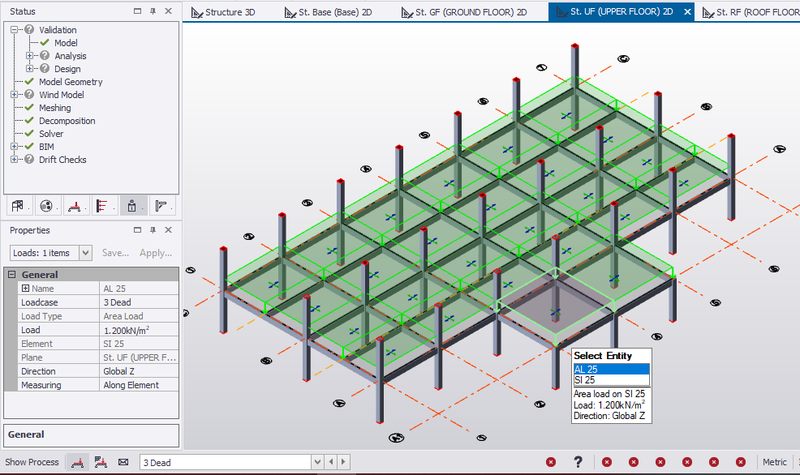Click the envelope icon in bottom bar
800x475 pixels.
click(x=123, y=462)
